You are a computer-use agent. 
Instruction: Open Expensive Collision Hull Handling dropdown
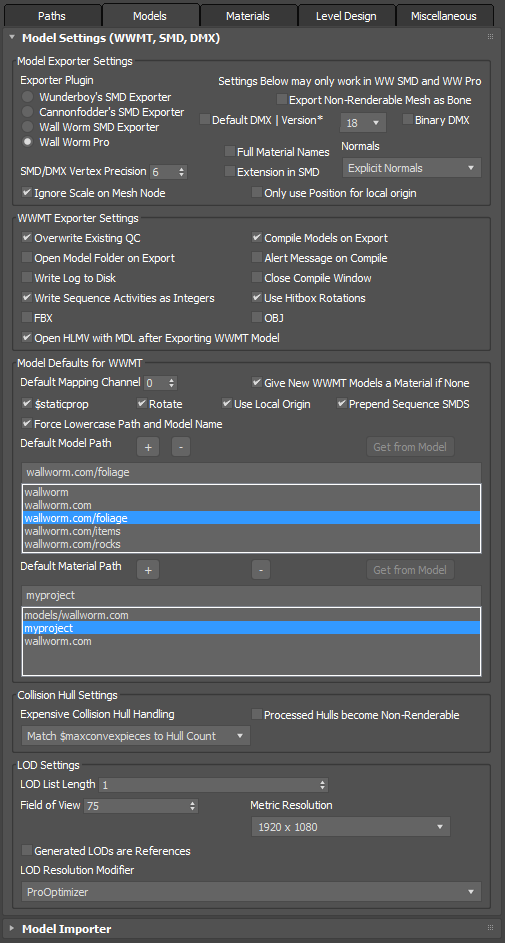pos(135,736)
